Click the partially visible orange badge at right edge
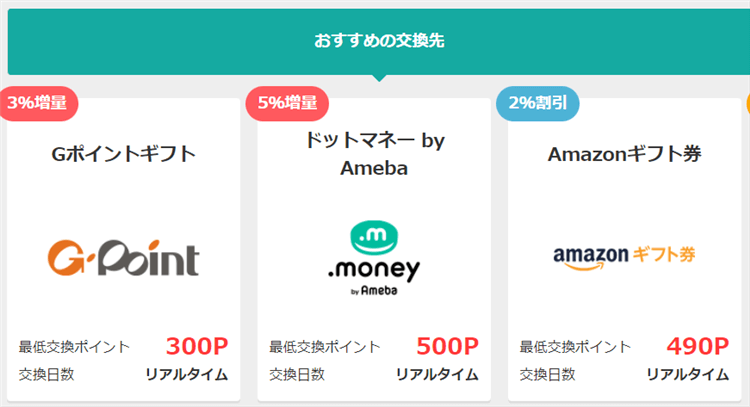Viewport: 750px width, 407px height. click(746, 102)
